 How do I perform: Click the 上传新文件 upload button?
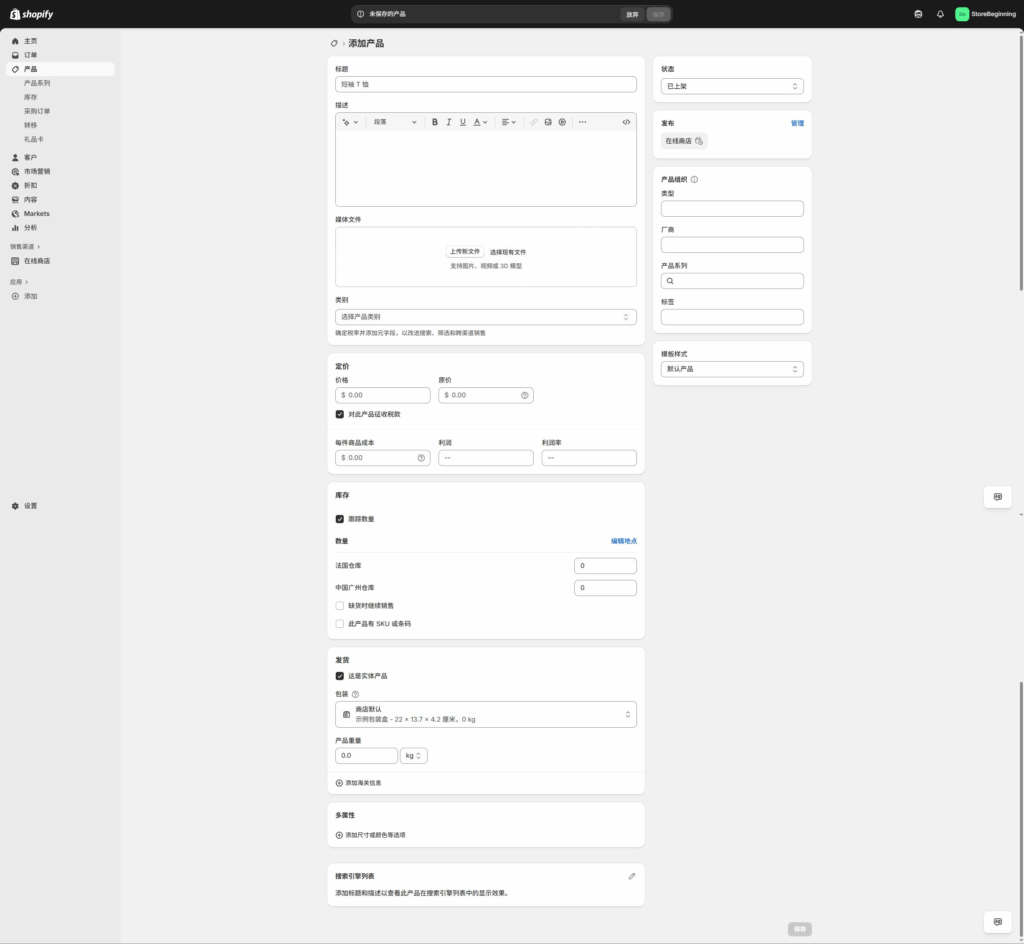[464, 252]
